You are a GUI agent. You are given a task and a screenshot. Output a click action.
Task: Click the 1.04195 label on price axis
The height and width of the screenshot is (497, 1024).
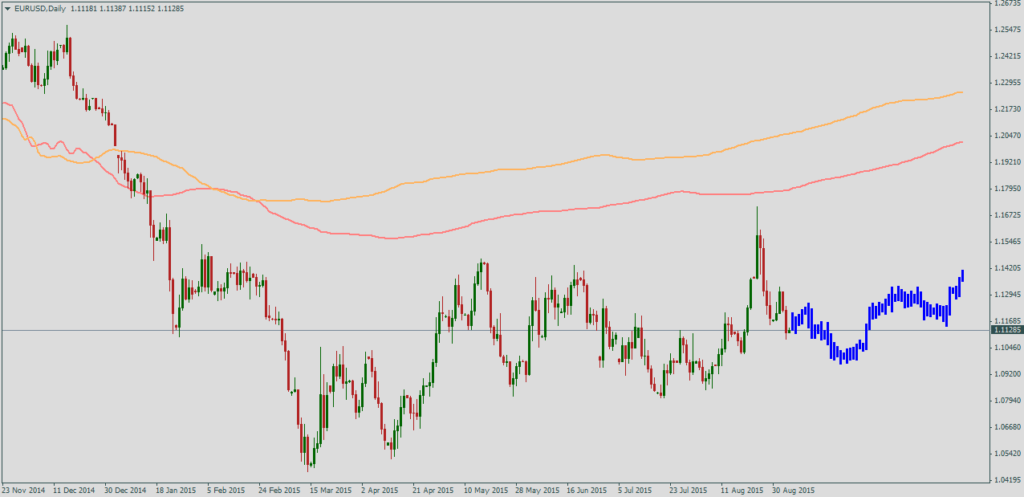1004,480
